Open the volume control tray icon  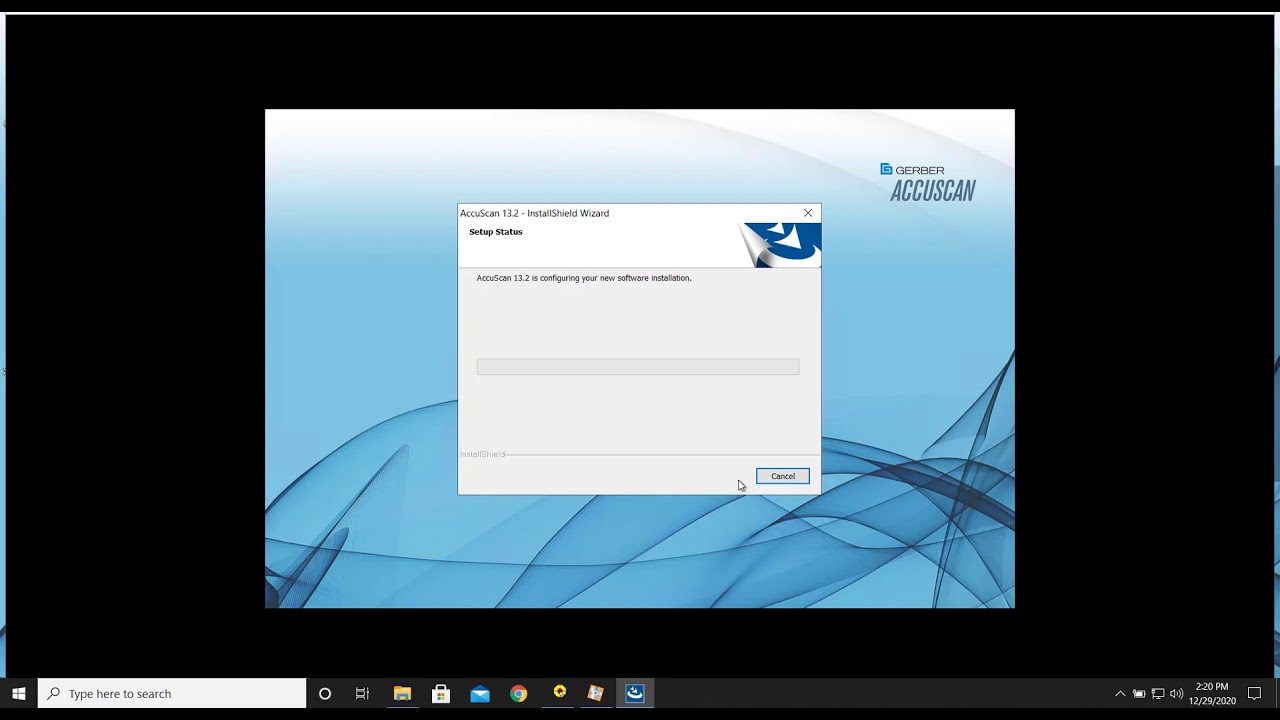coord(1176,693)
